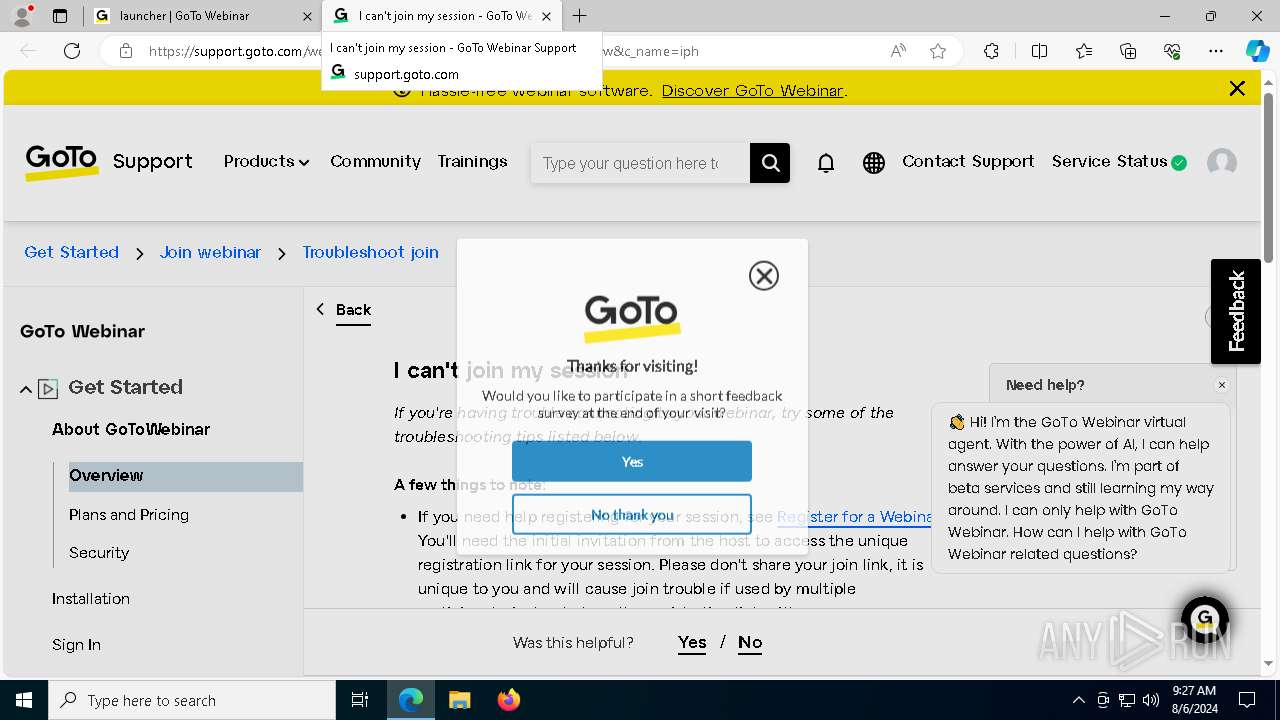This screenshot has width=1280, height=720.
Task: Launch Firefox from taskbar
Action: pyautogui.click(x=509, y=700)
